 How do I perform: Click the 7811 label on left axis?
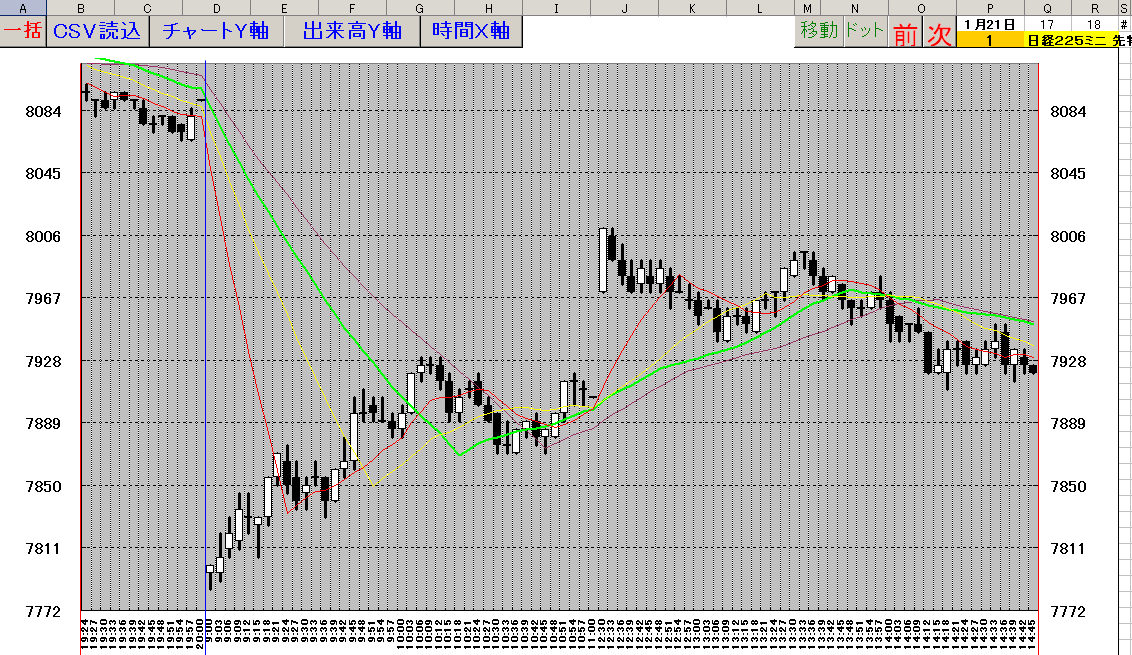click(43, 548)
